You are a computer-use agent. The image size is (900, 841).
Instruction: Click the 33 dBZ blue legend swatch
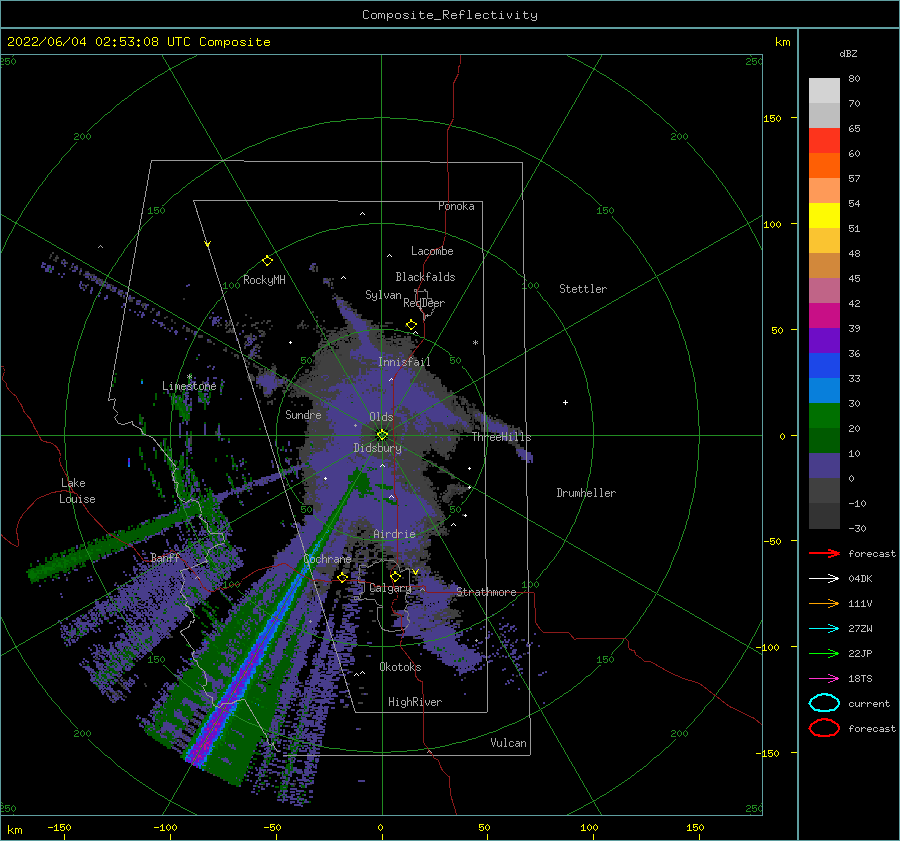click(824, 390)
